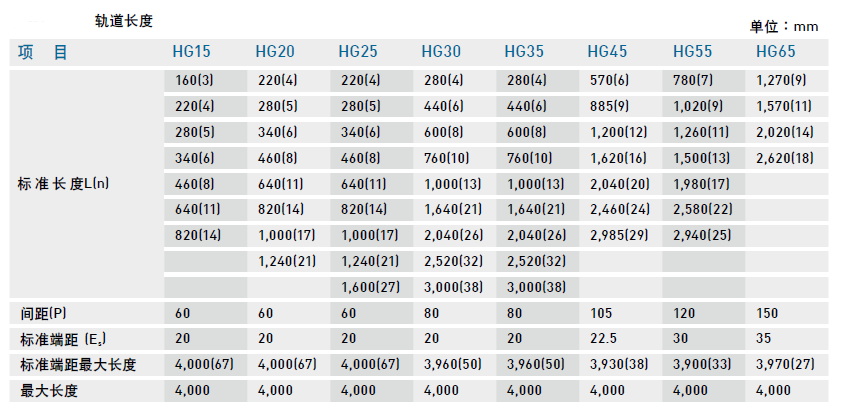842x410 pixels.
Task: Select the 标准长度L(n) row label
Action: coord(64,183)
